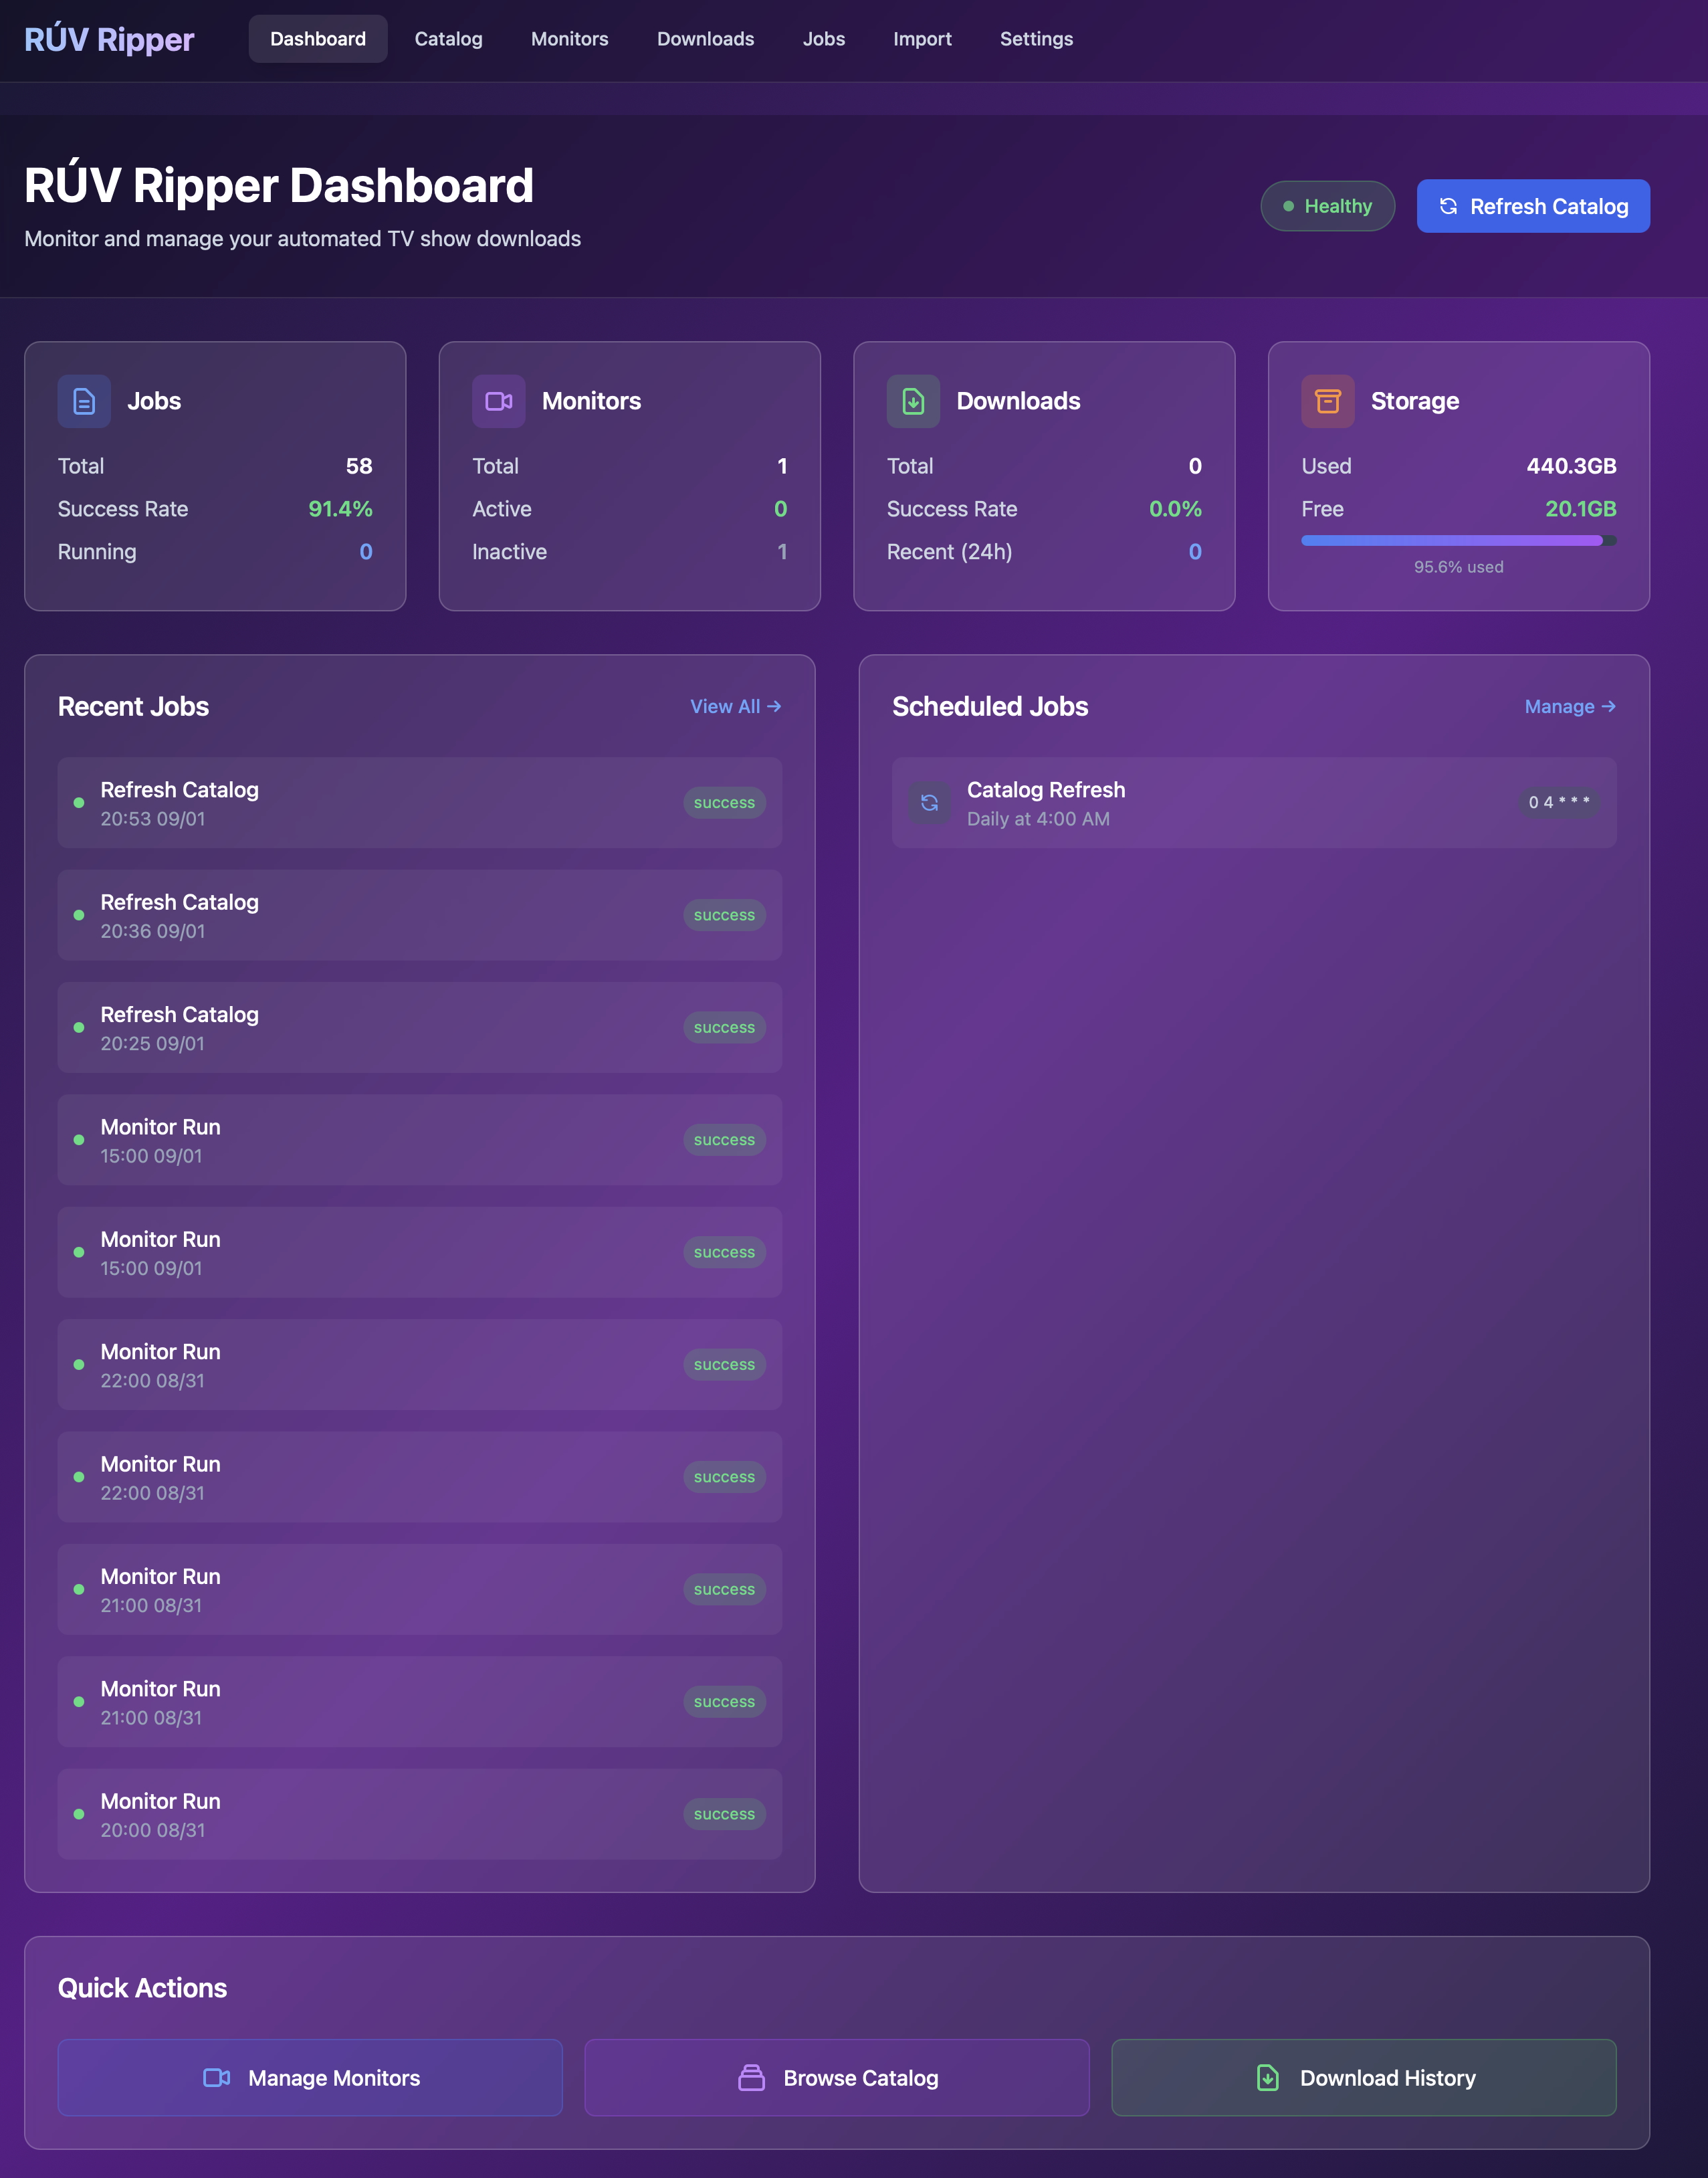
Task: Click the Download History file icon
Action: coord(1267,2078)
